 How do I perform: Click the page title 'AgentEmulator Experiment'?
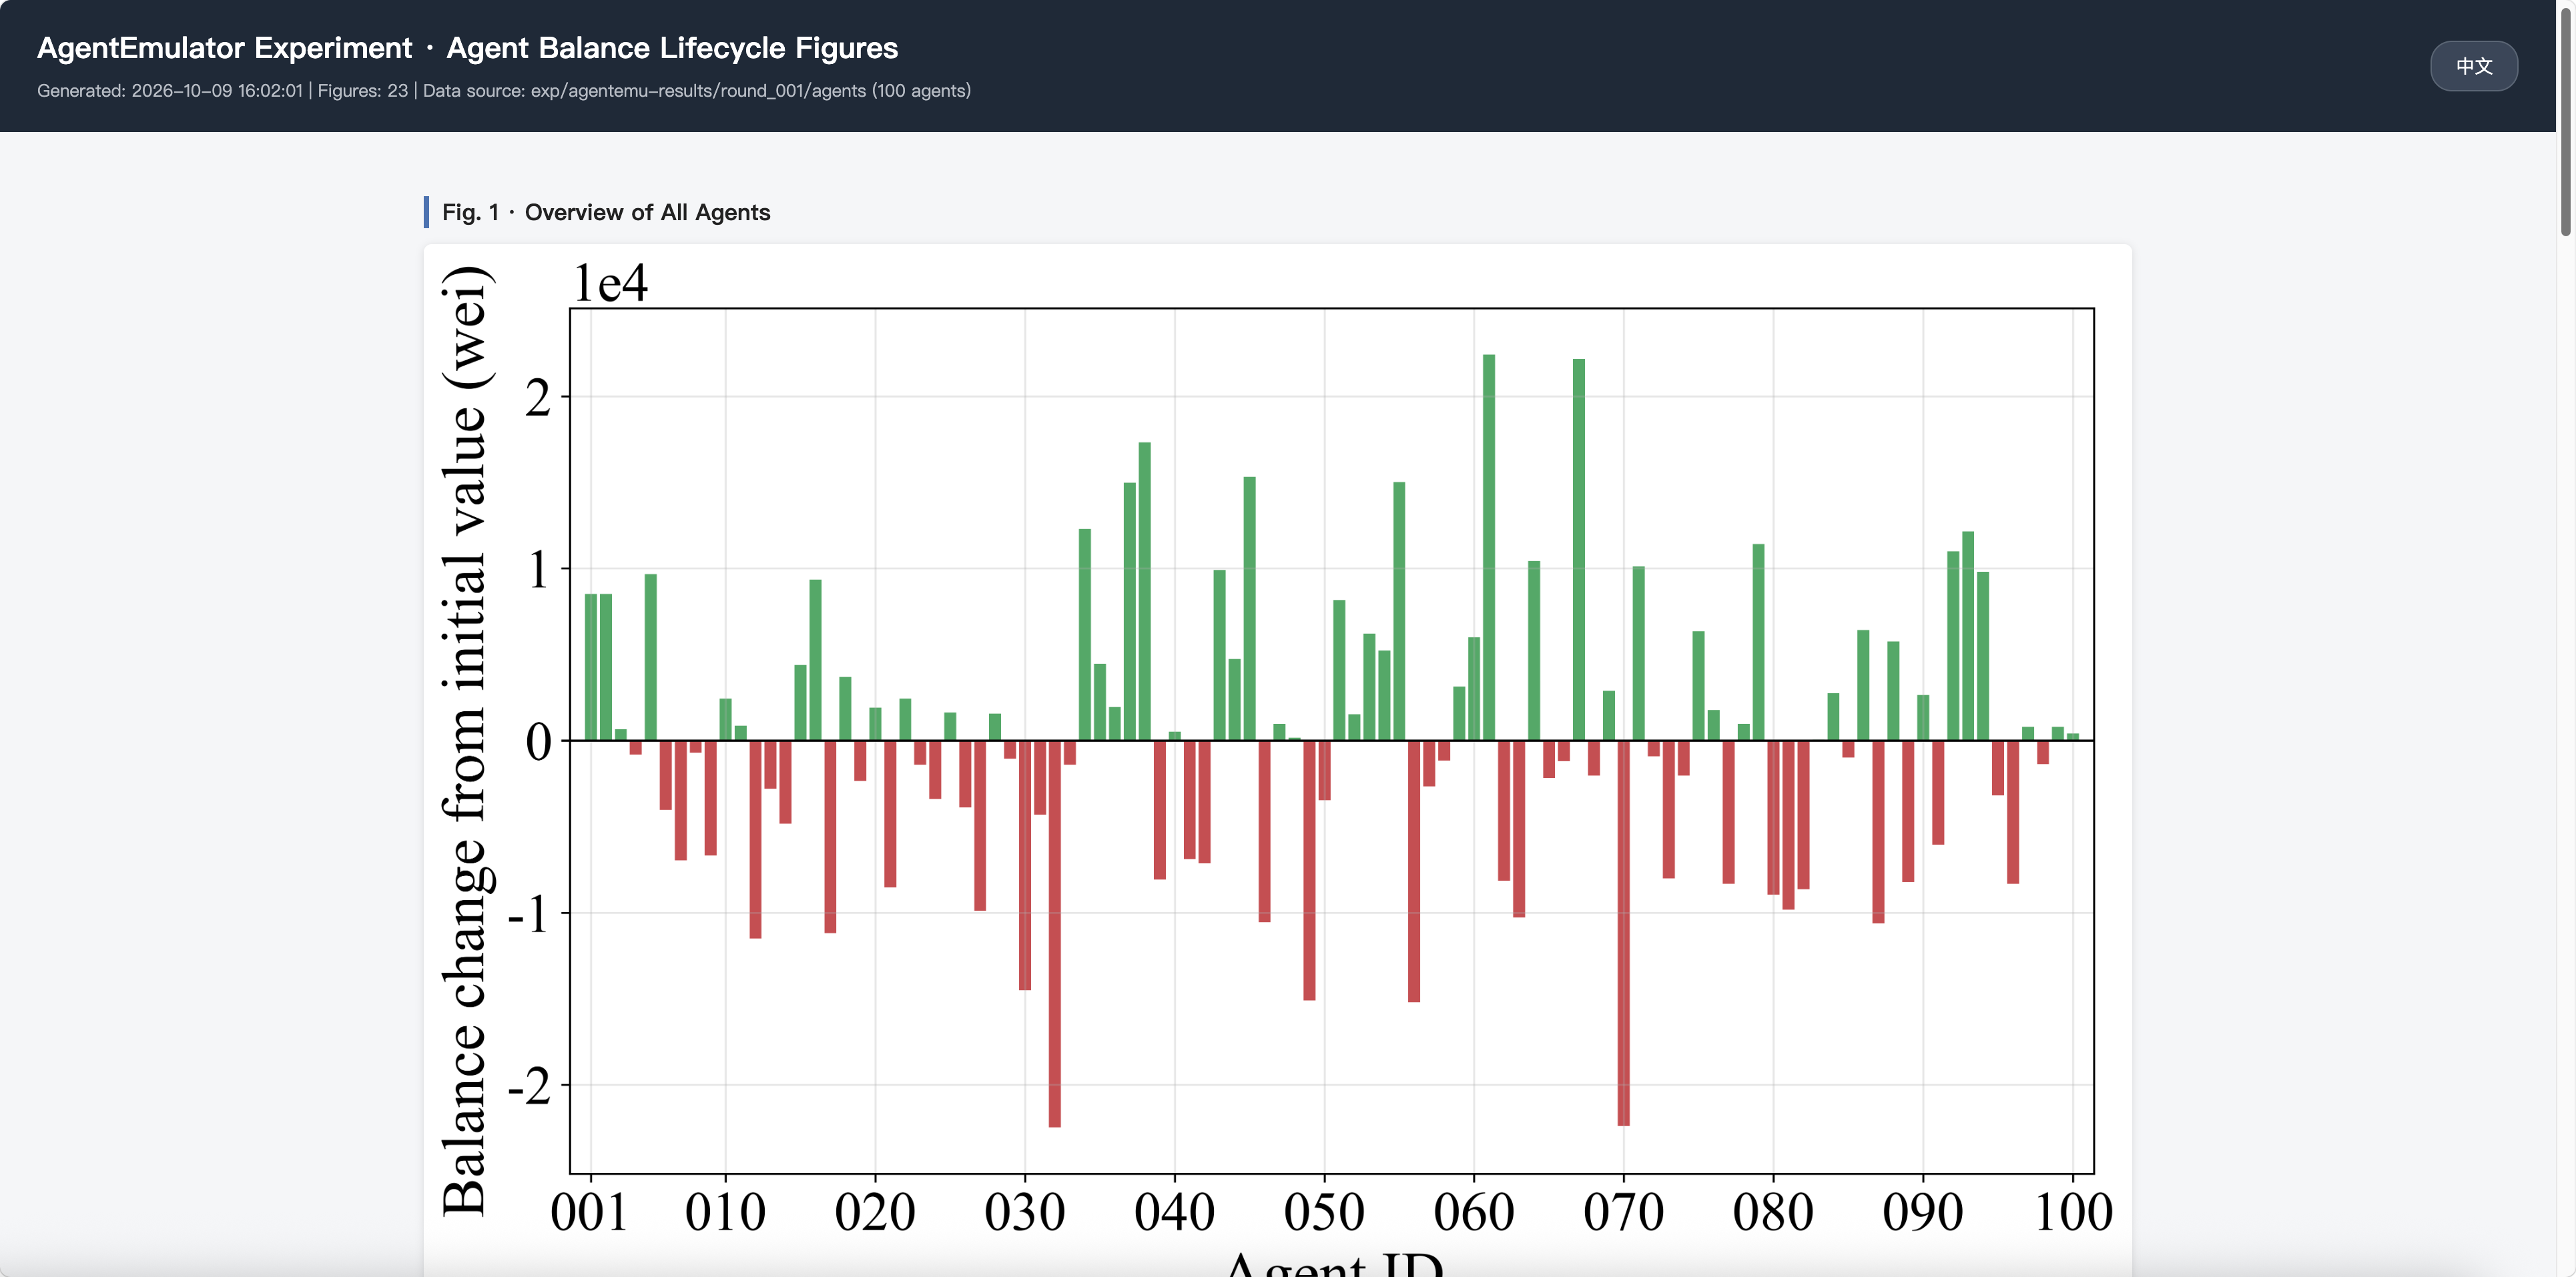[x=224, y=48]
